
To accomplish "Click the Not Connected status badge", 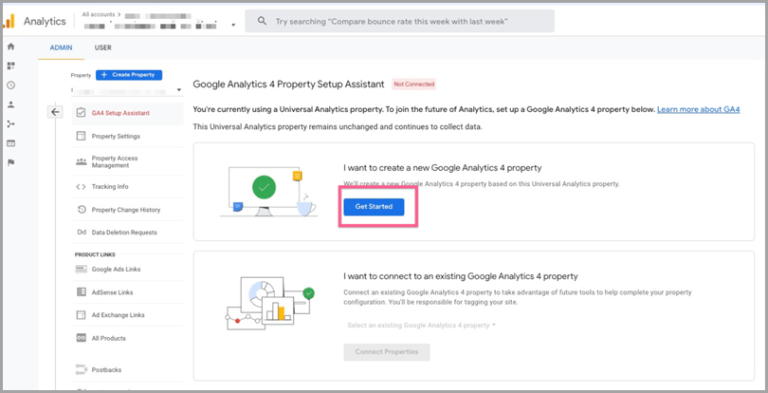I will tap(414, 84).
